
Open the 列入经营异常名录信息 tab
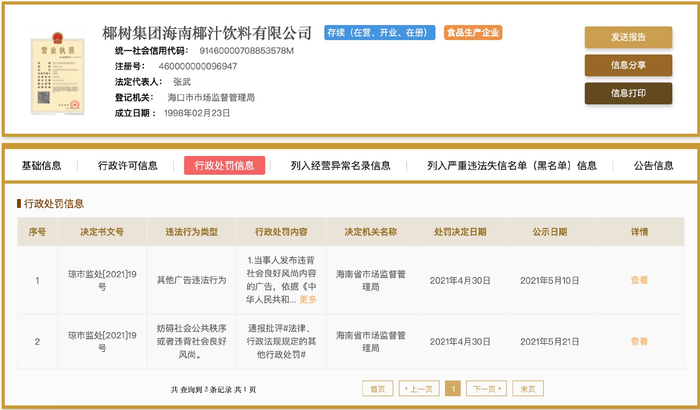coord(341,166)
